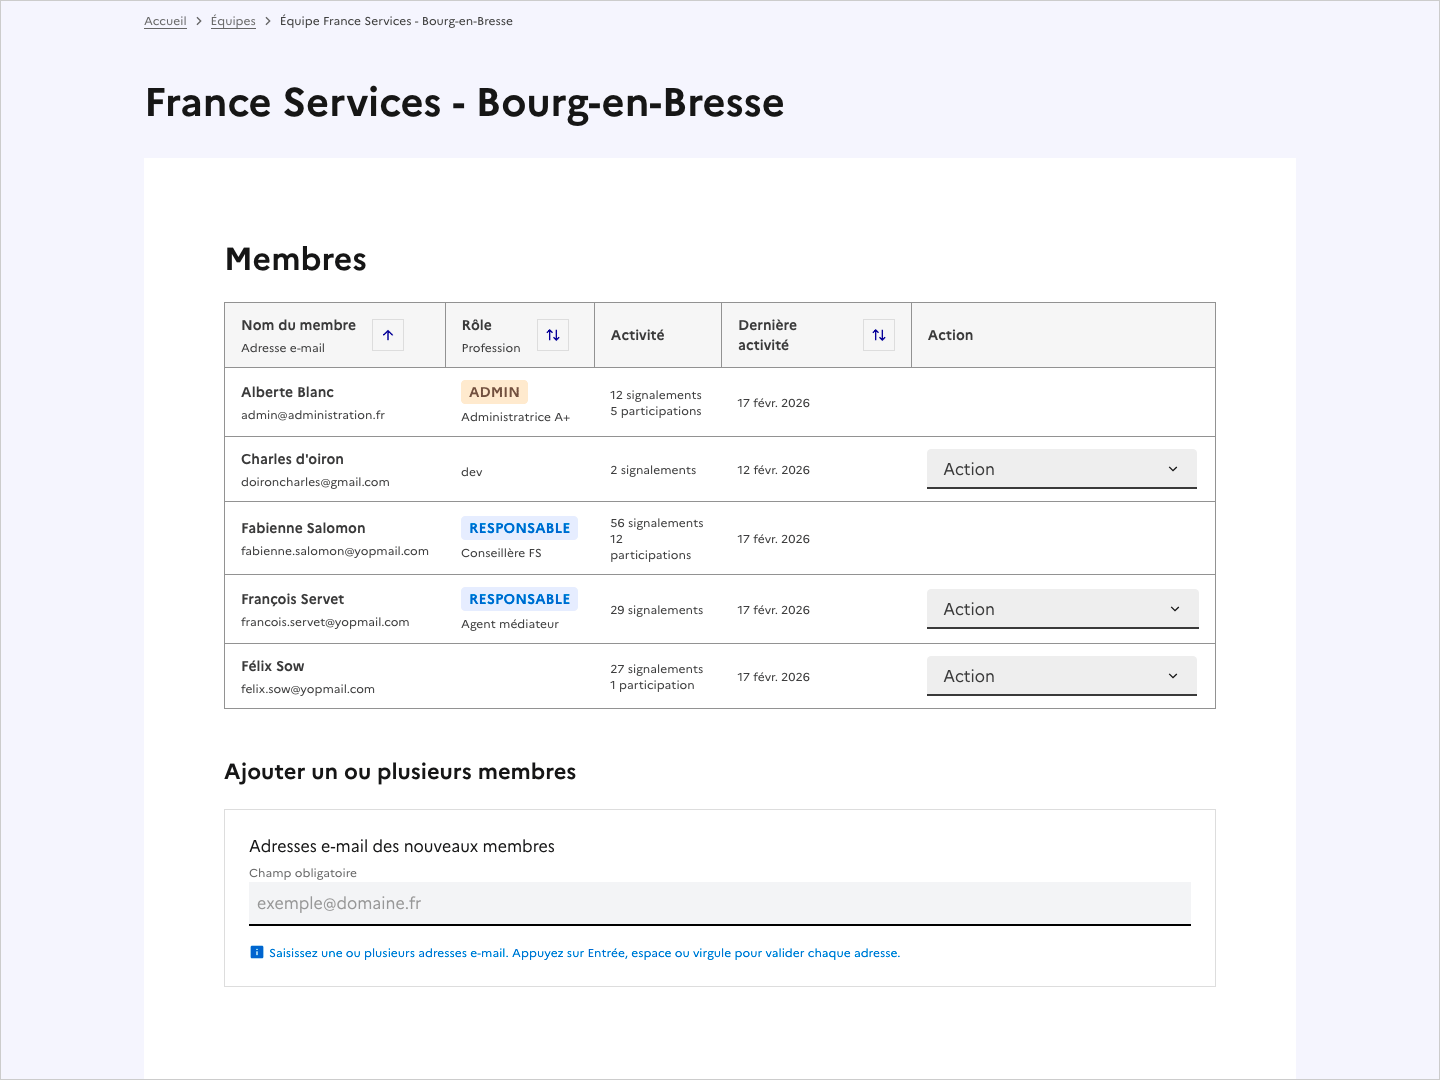Click the blue info icon below the email field
This screenshot has height=1080, width=1440.
pos(257,952)
